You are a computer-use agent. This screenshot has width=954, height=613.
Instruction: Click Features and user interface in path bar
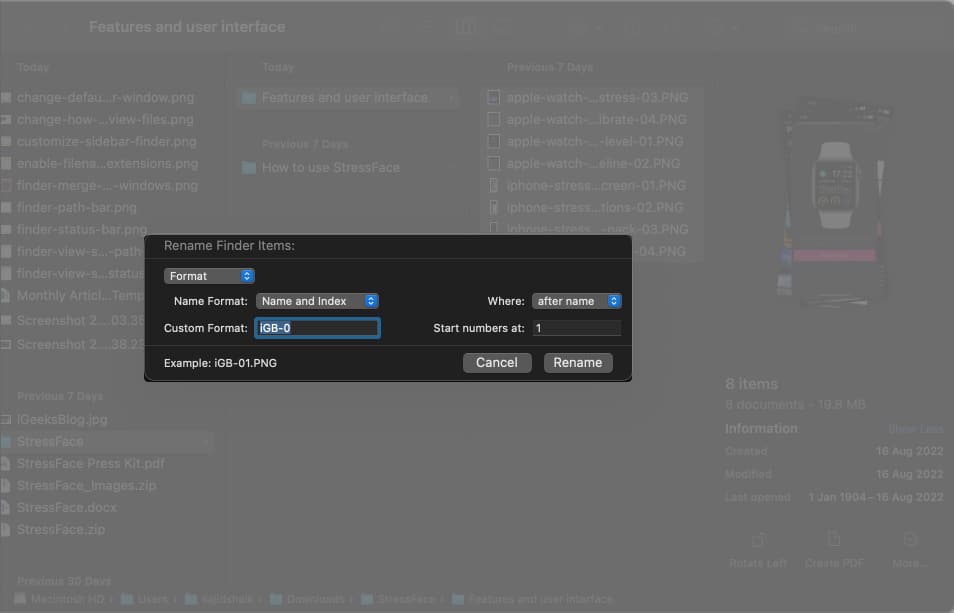532,599
